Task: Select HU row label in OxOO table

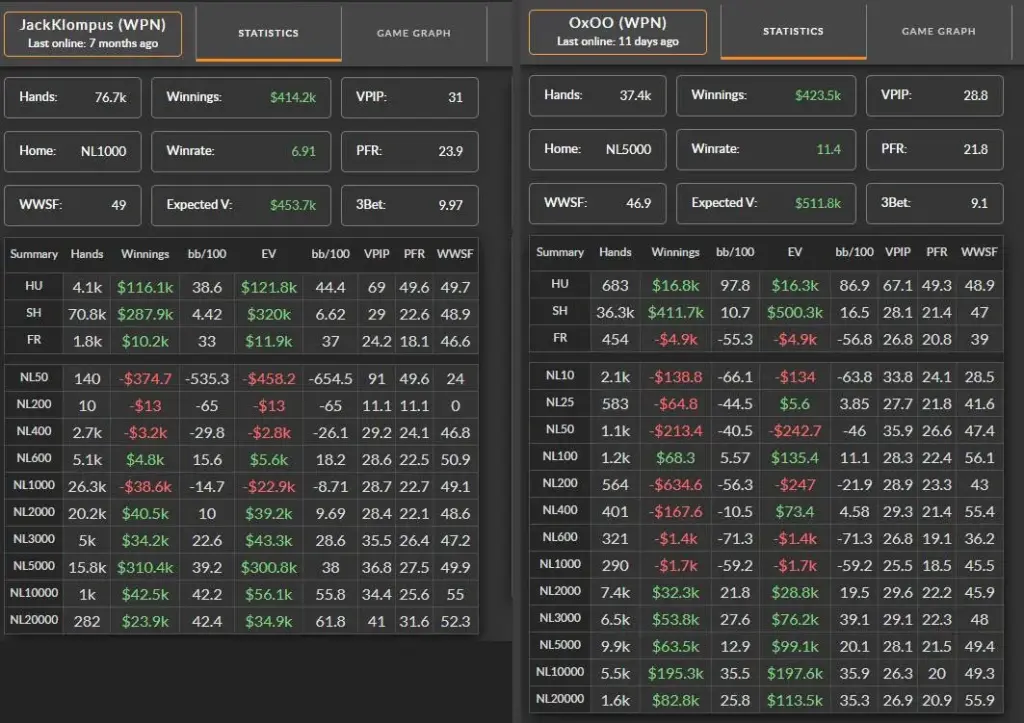Action: (560, 284)
